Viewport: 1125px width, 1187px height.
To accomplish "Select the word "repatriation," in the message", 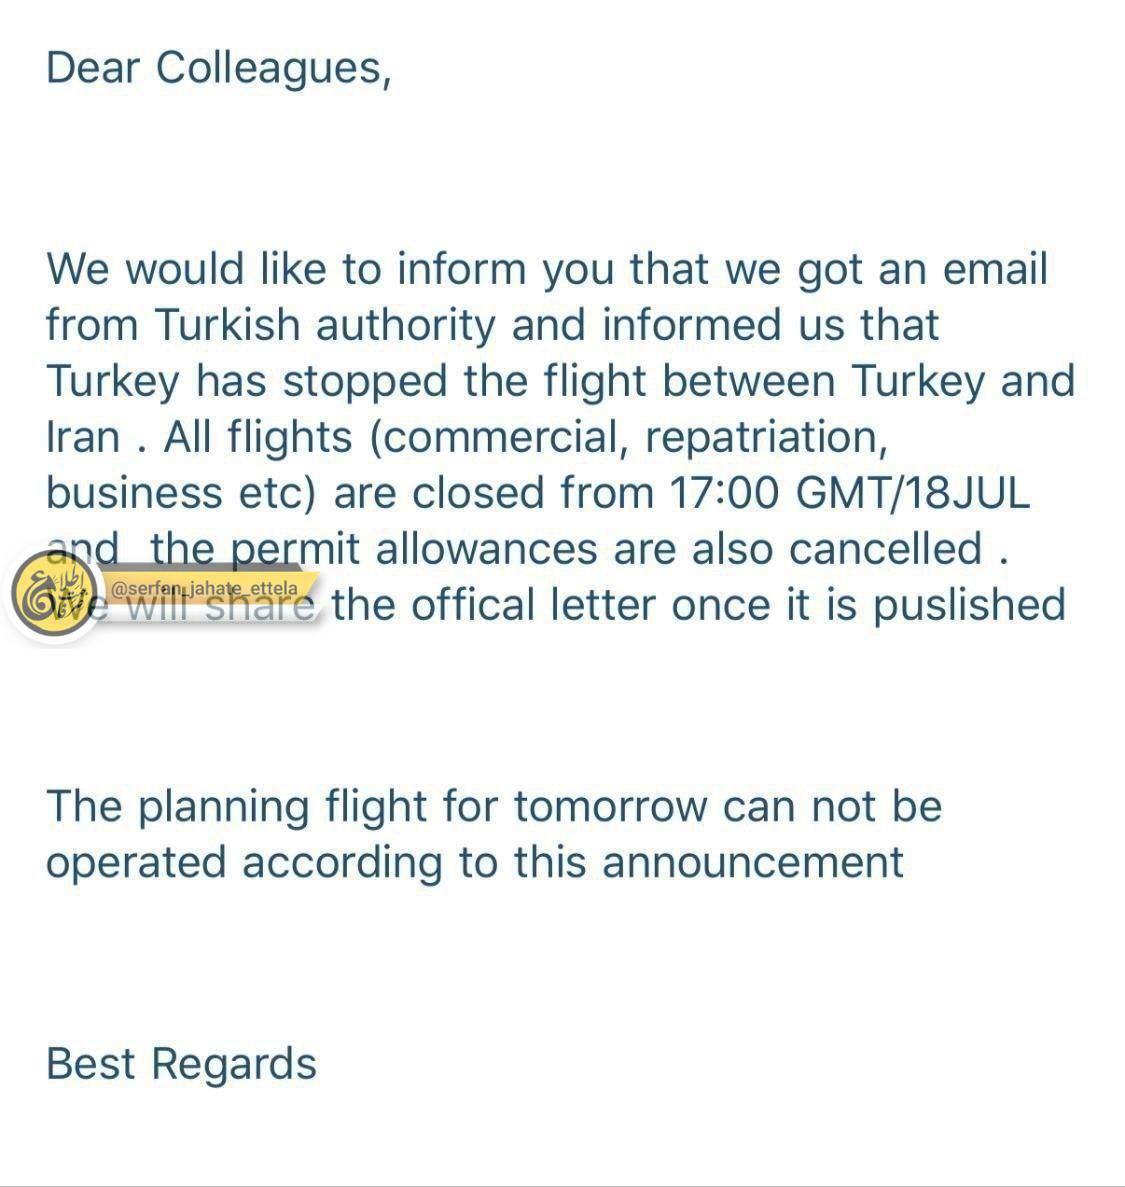I will (765, 439).
